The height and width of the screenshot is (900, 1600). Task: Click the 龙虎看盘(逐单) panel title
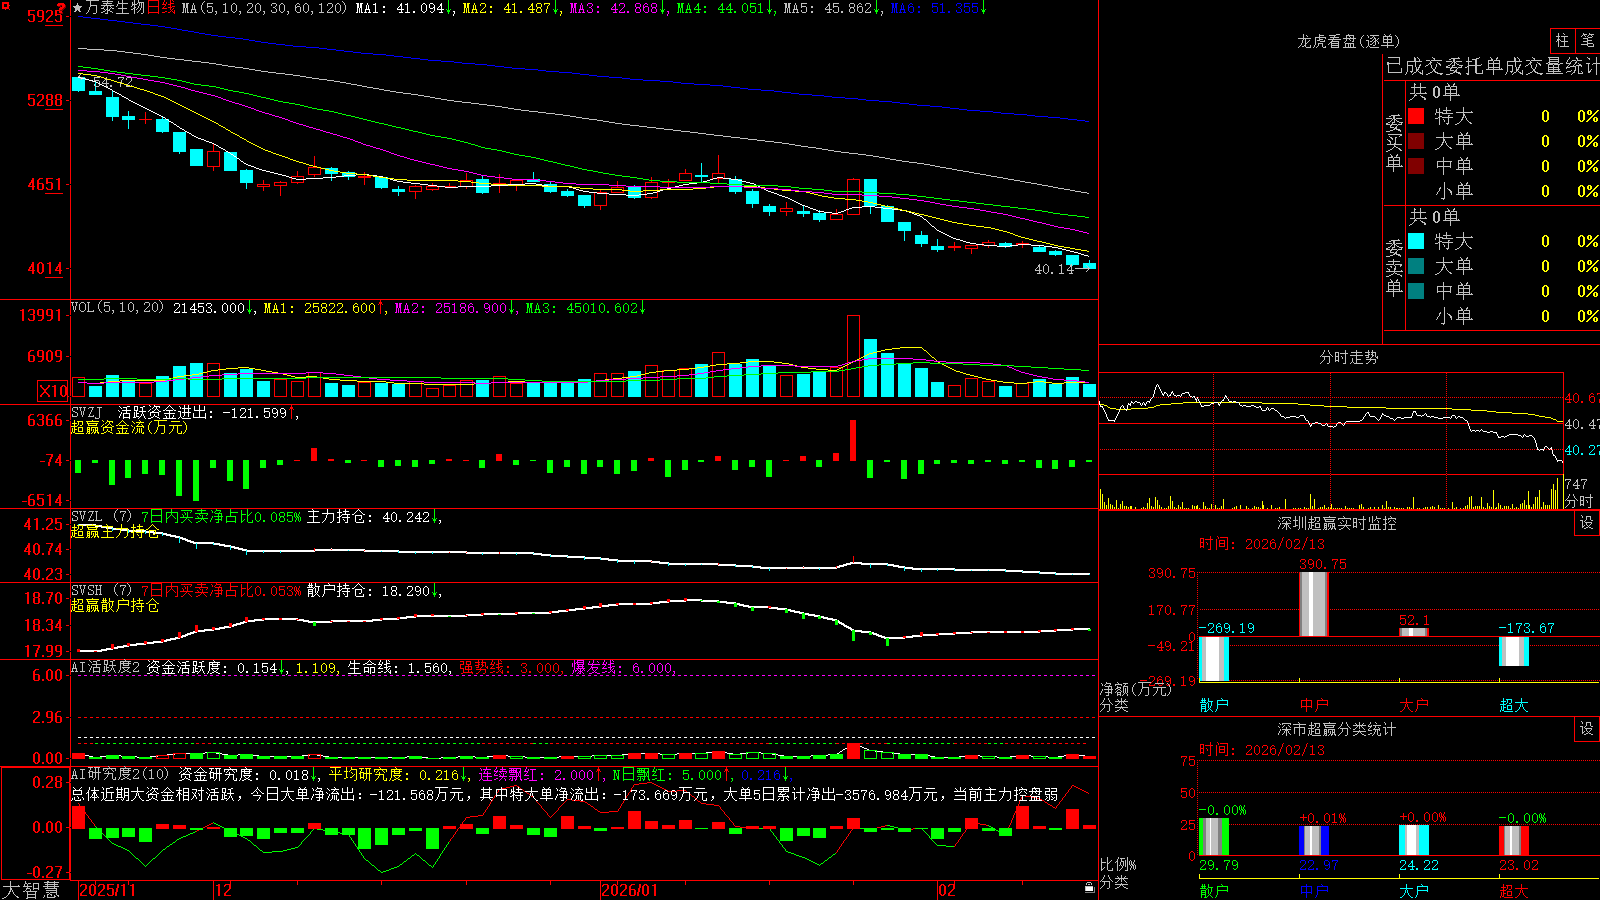click(x=1349, y=41)
